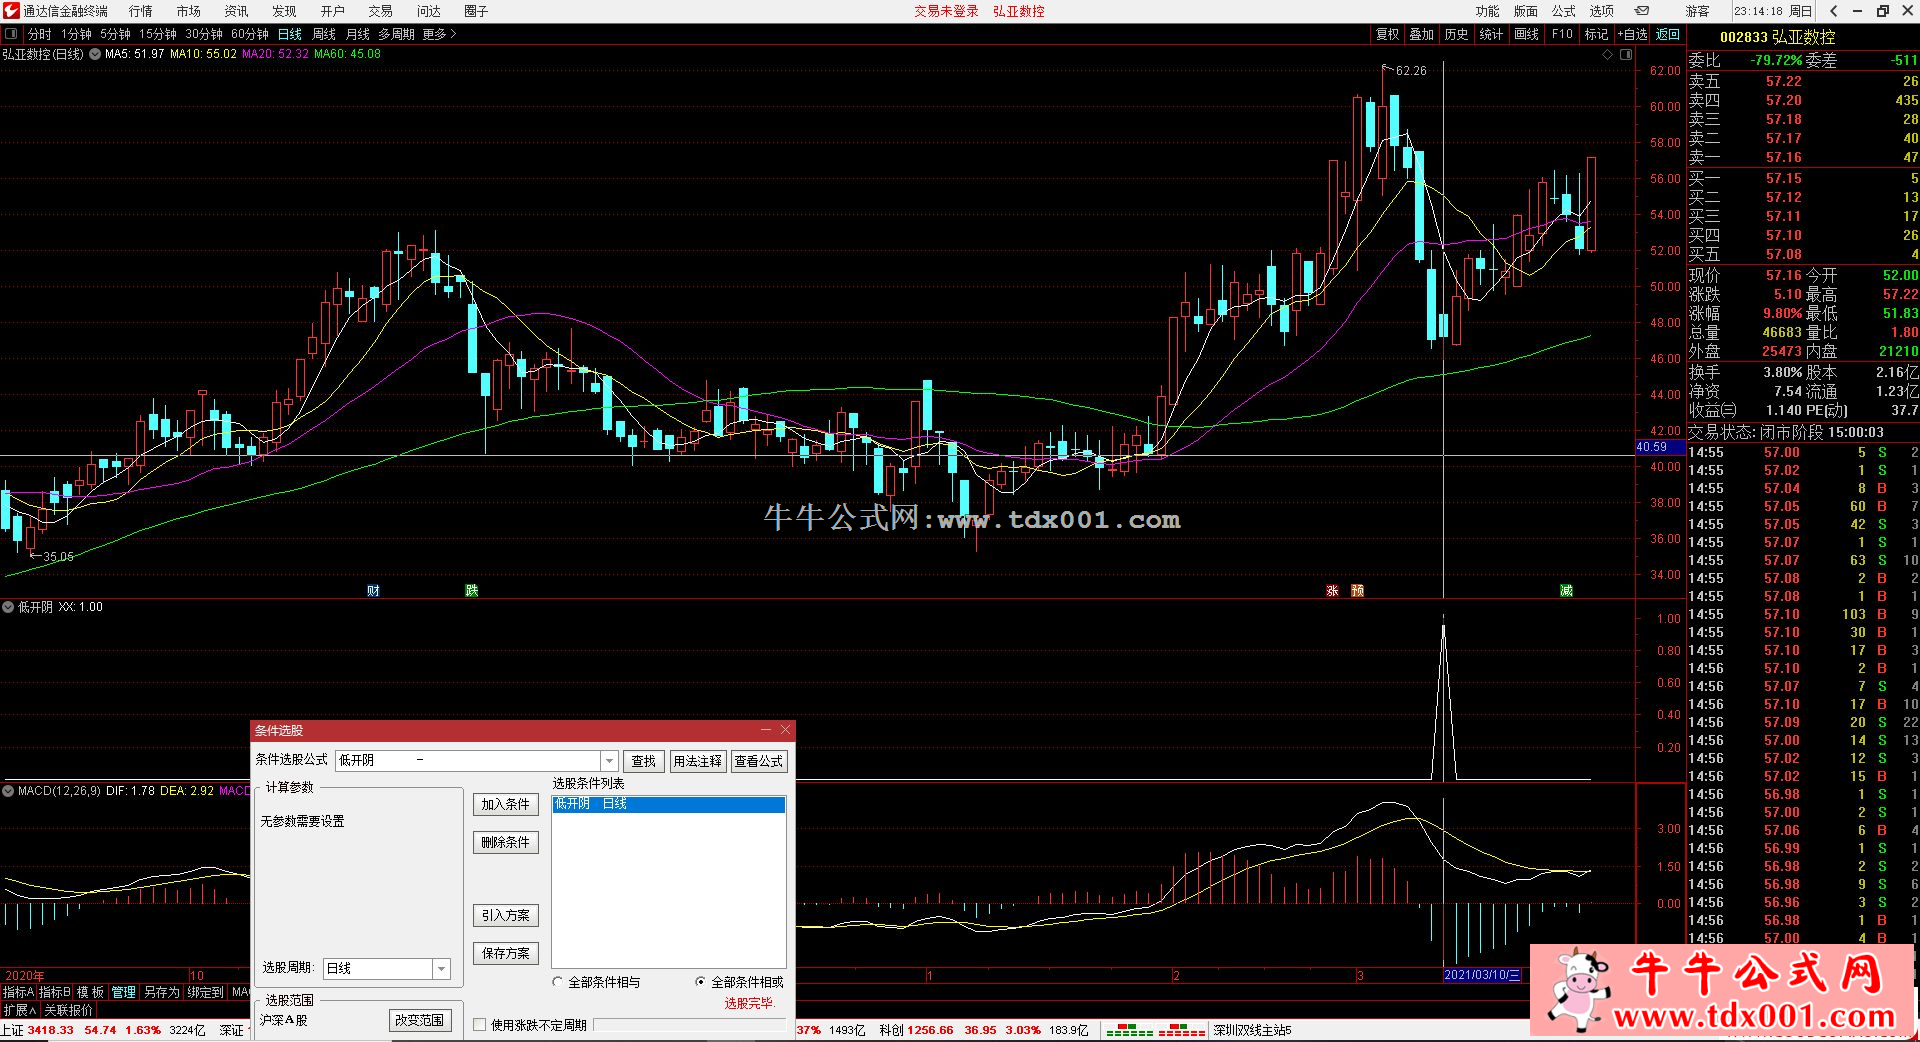This screenshot has height=1042, width=1920.
Task: Open the MACD indicator settings round arrow
Action: click(8, 791)
